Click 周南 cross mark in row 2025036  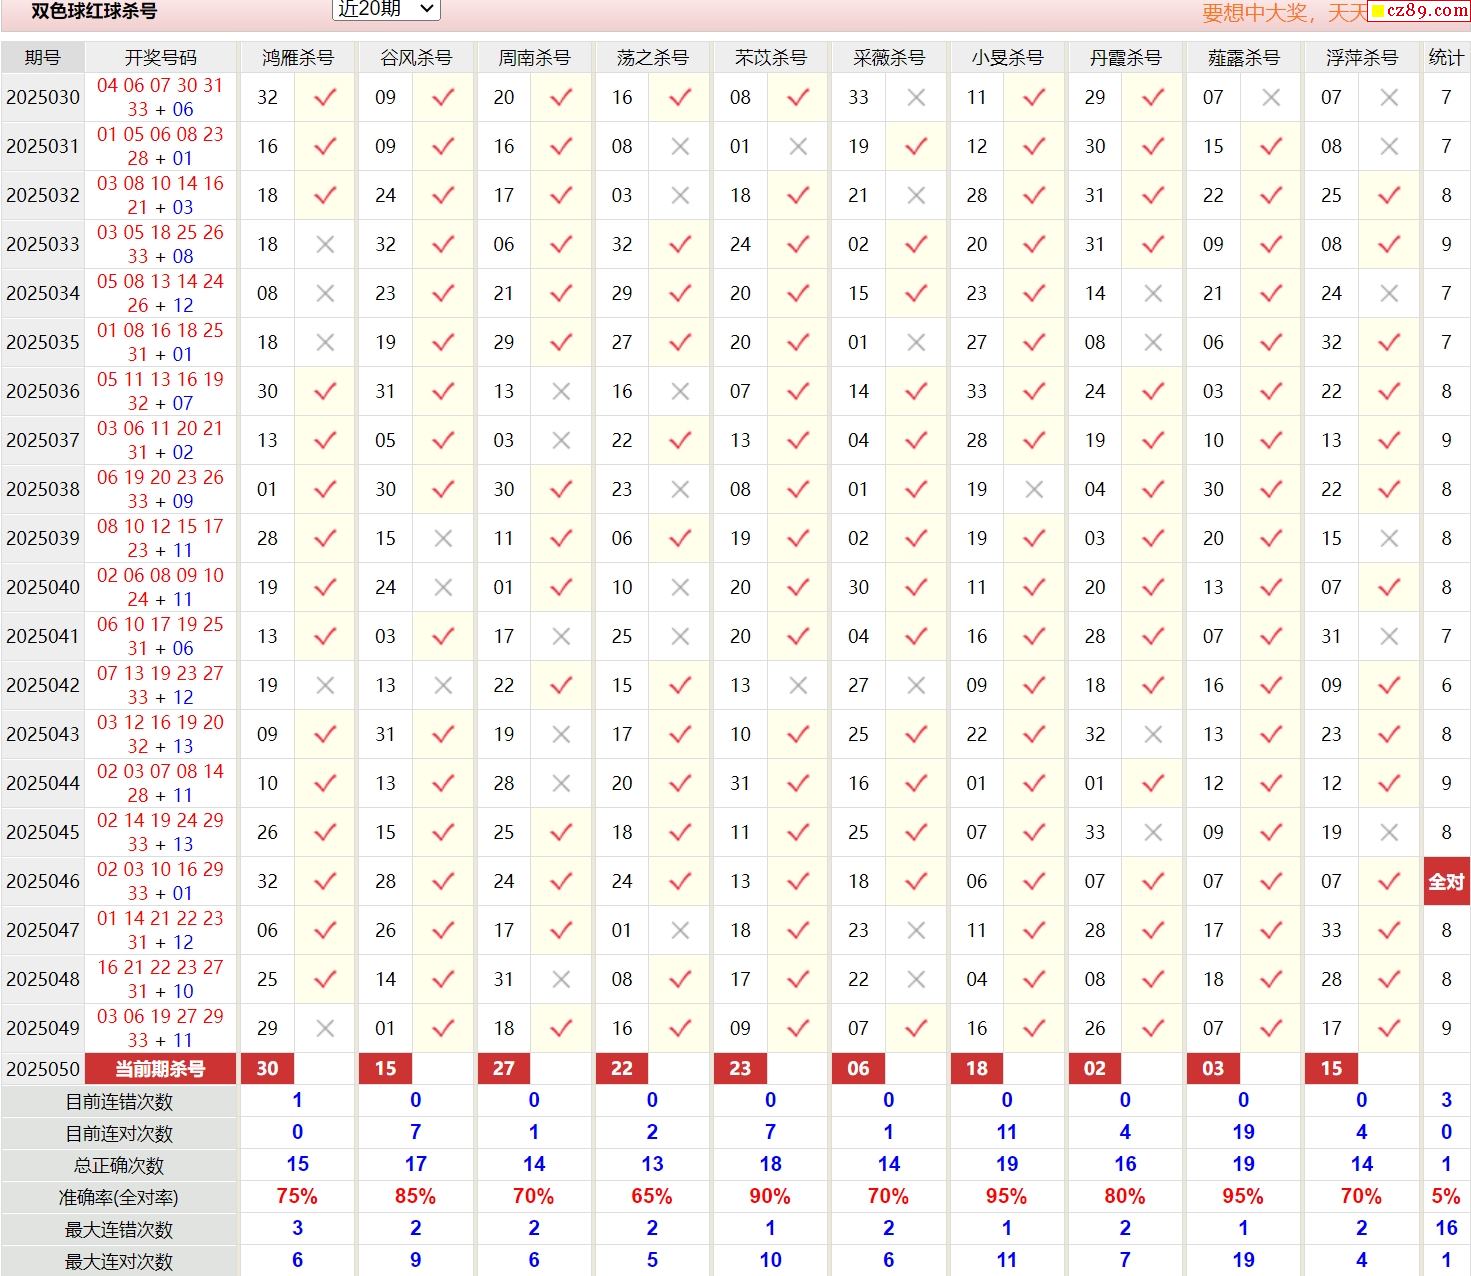coord(561,391)
